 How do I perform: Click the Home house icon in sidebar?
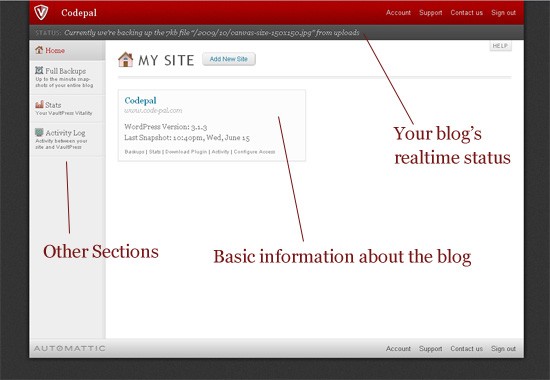point(39,50)
